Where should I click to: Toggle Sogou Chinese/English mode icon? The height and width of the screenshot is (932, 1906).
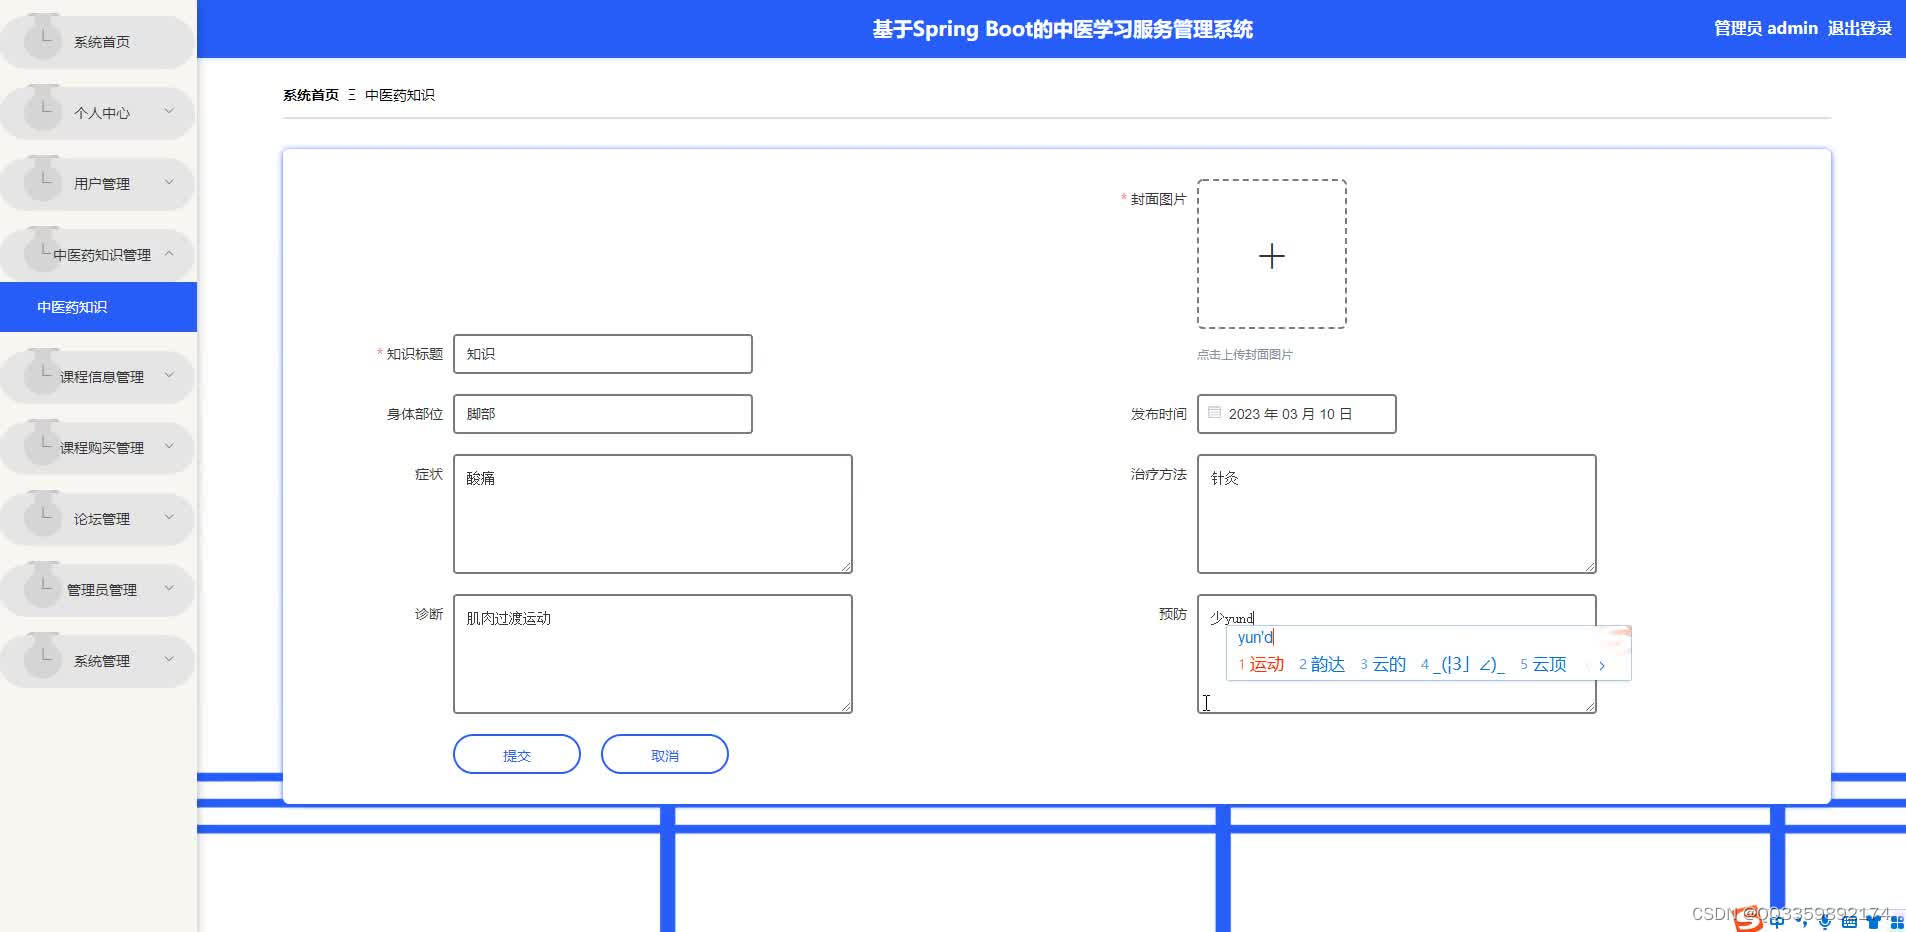click(x=1777, y=921)
